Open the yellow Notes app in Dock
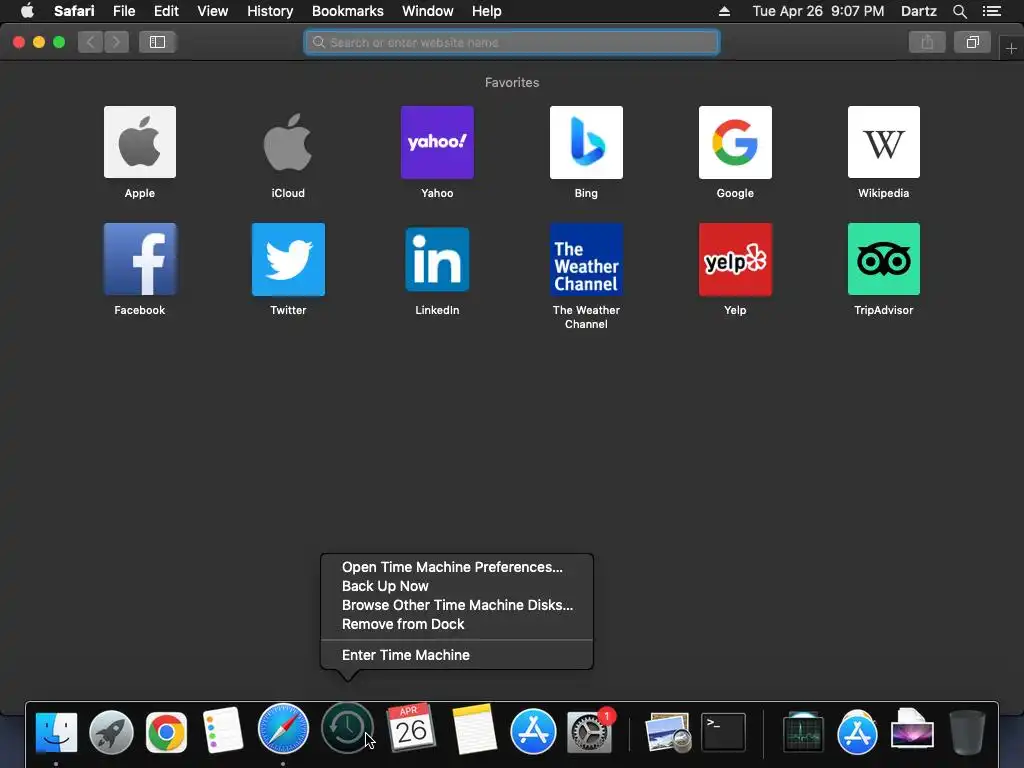Screen dimensions: 1024x768 pyautogui.click(x=474, y=729)
